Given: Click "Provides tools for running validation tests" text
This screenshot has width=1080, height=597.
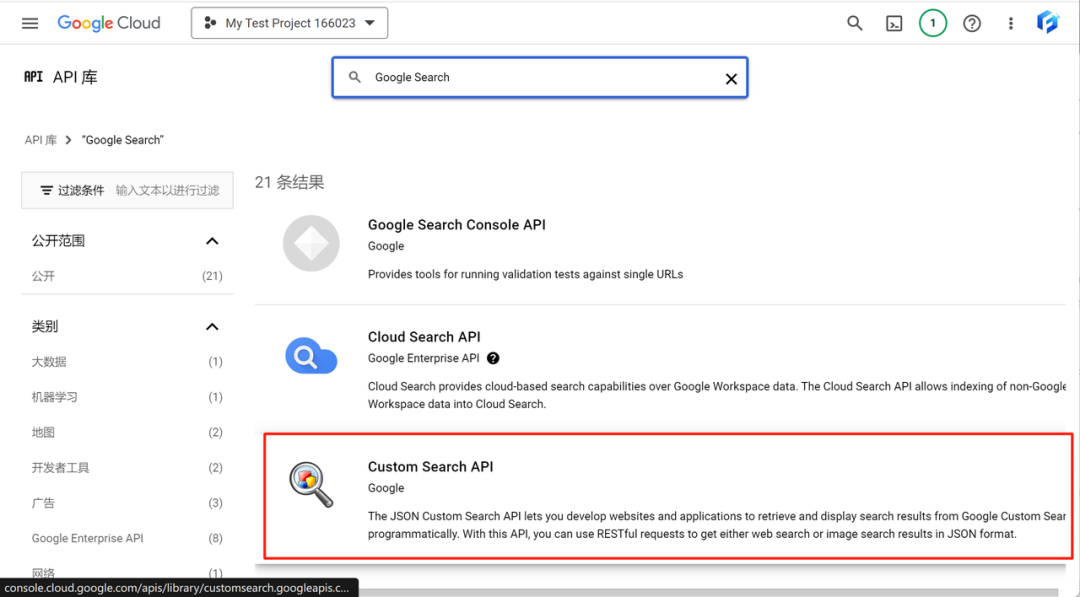Looking at the screenshot, I should point(526,274).
